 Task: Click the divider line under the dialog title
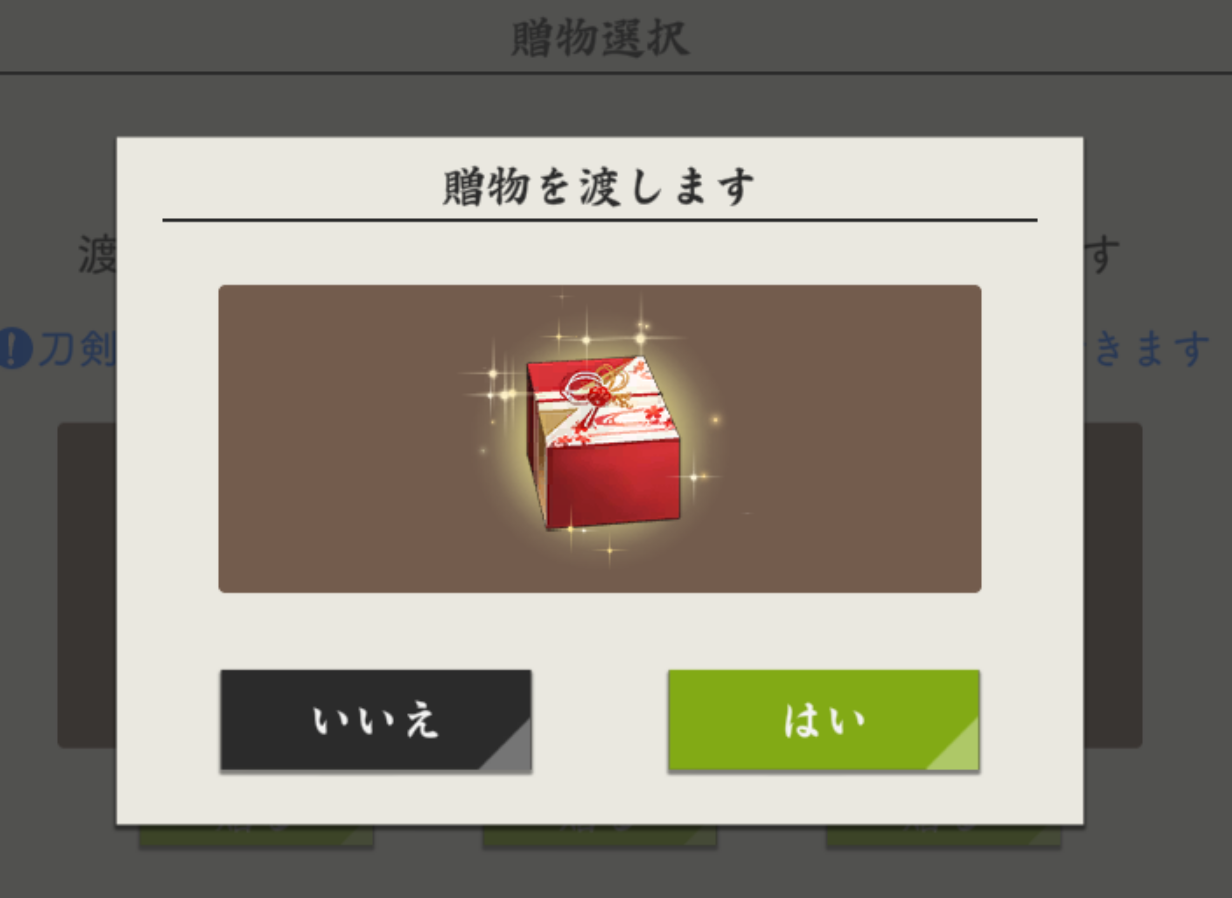pos(600,220)
